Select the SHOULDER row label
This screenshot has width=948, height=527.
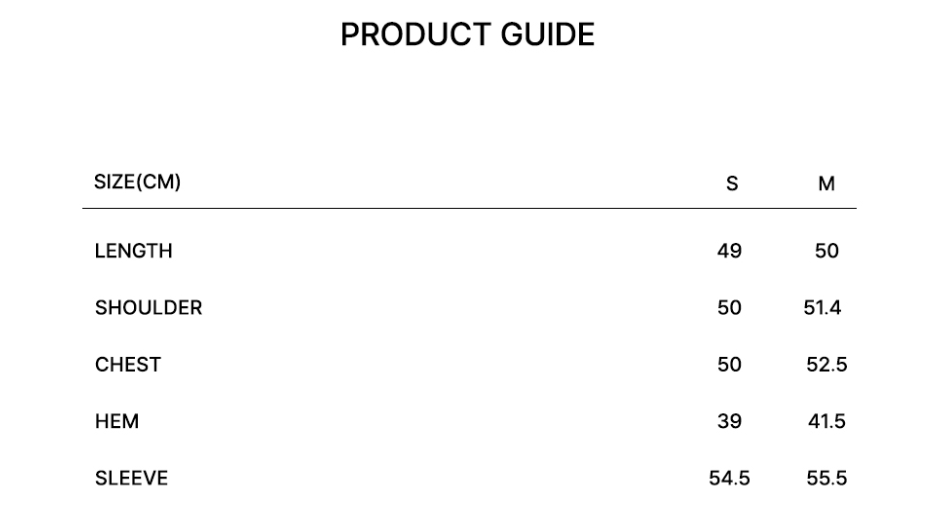point(149,308)
